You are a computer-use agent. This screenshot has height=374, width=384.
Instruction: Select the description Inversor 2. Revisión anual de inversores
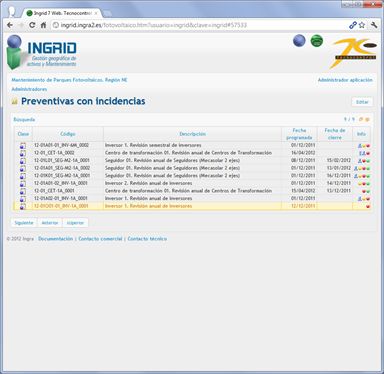(148, 183)
